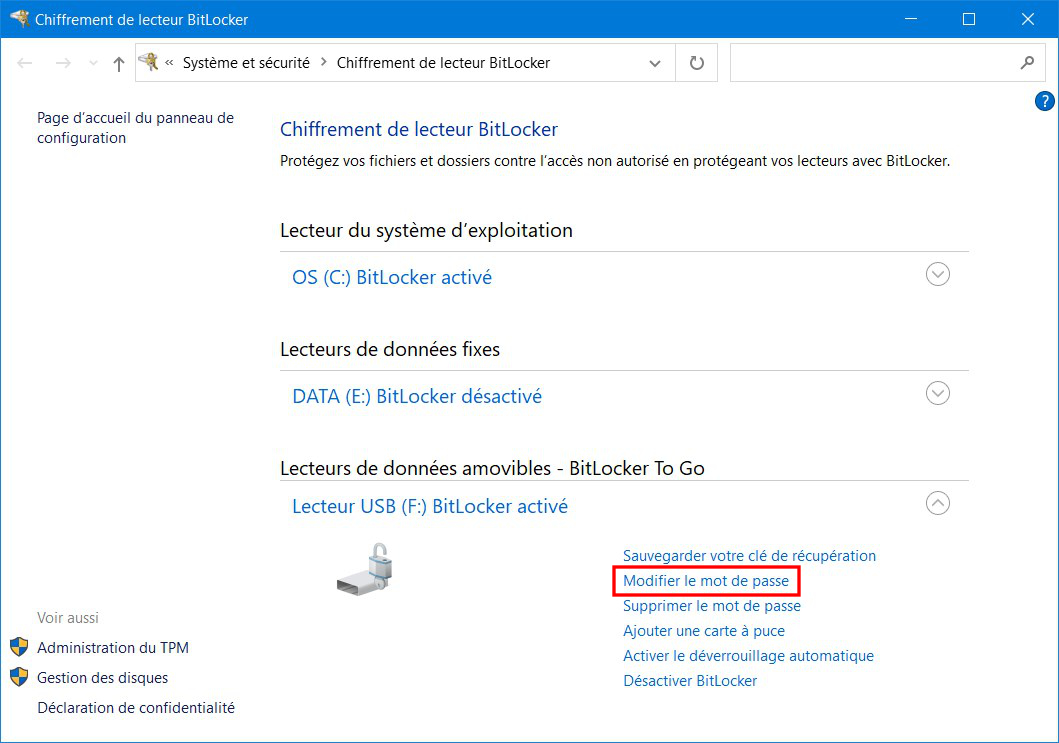Click the breadcrumb arrow after Système et sécurité
Screen dimensions: 1059x743
coord(324,62)
